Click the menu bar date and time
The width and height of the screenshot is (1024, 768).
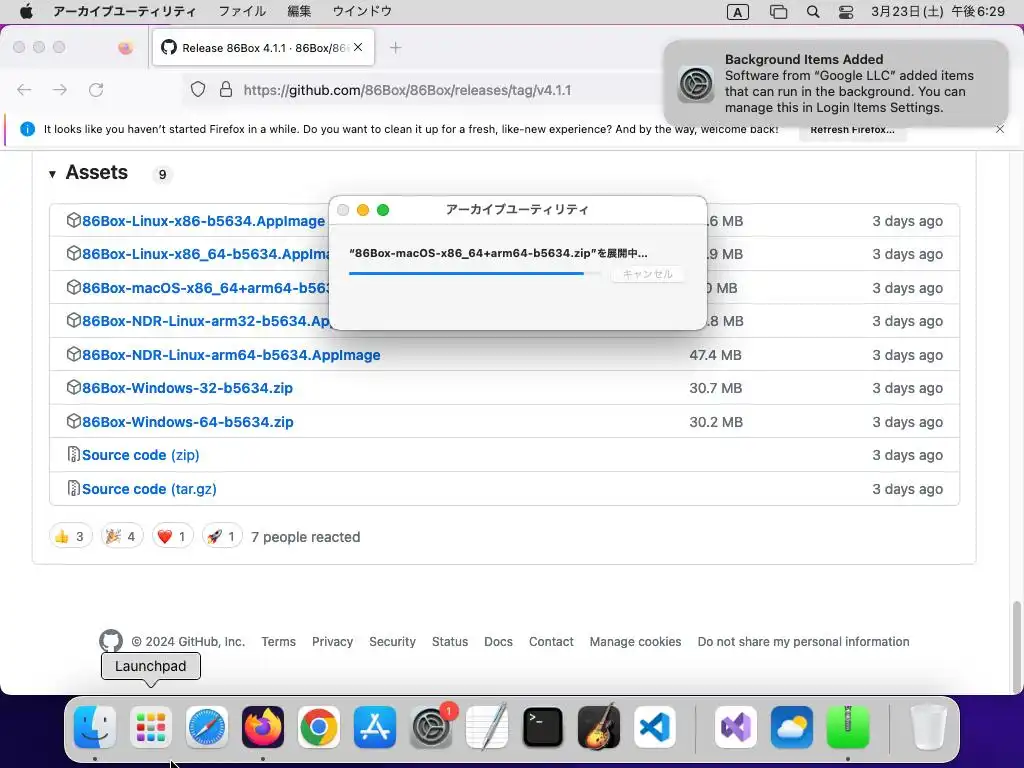pos(938,11)
